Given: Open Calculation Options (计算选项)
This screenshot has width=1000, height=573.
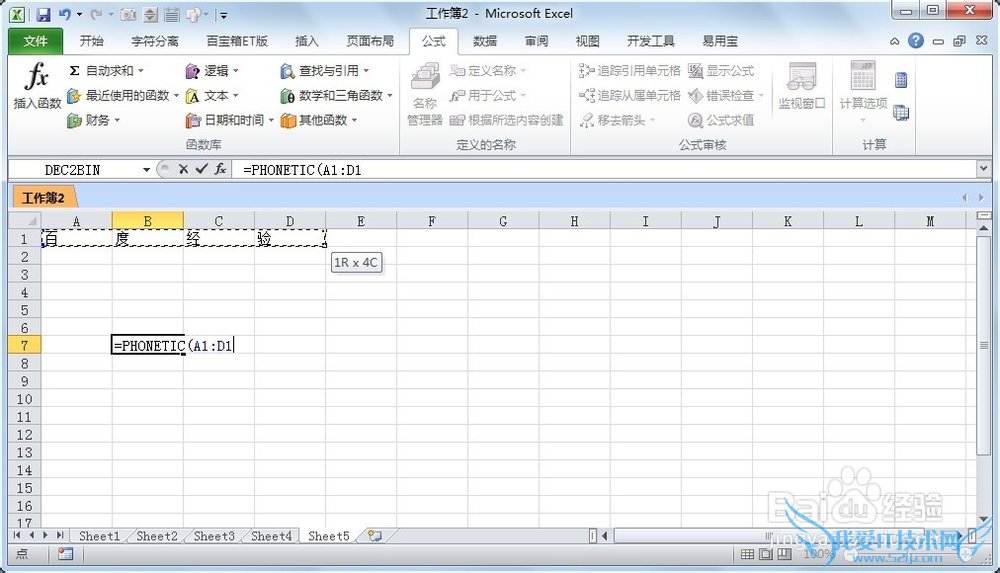Looking at the screenshot, I should click(x=863, y=93).
